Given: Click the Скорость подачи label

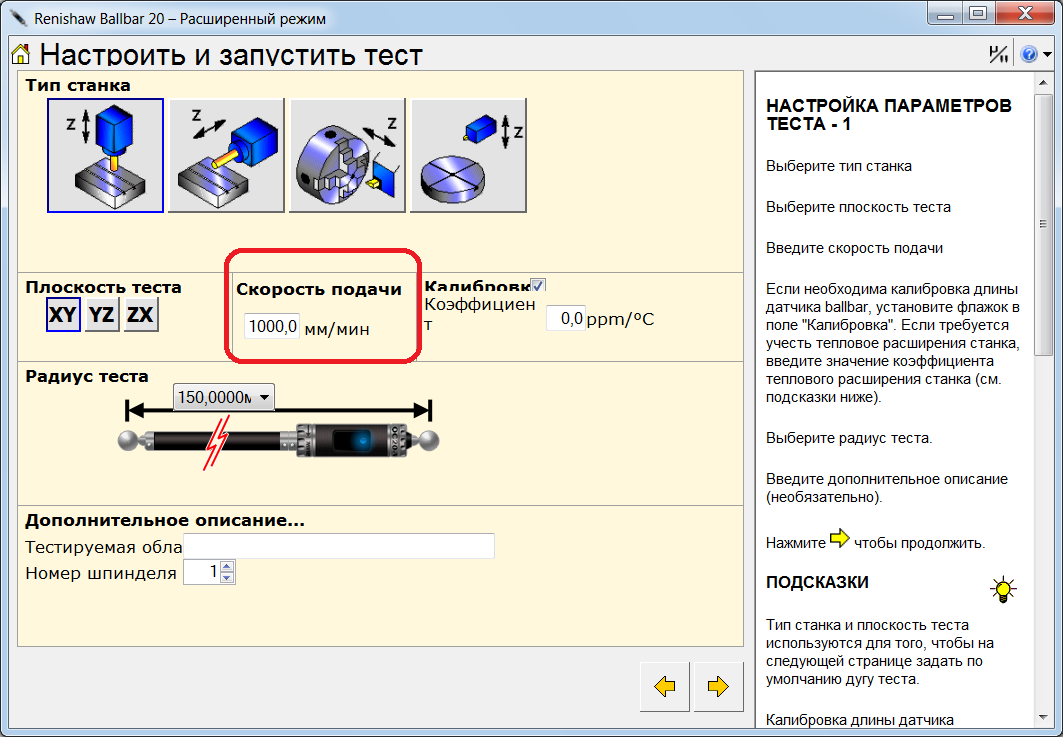Looking at the screenshot, I should 319,289.
